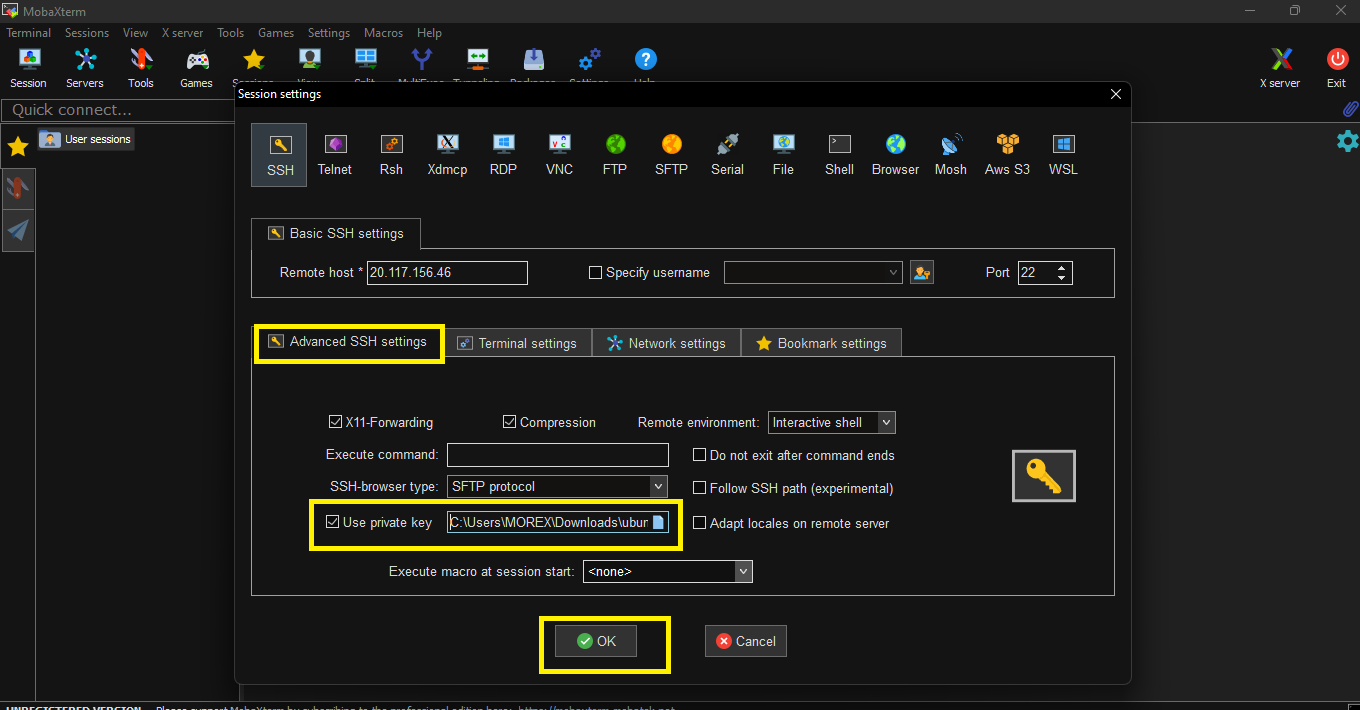This screenshot has height=710, width=1360.
Task: Select the Xdmcp session type
Action: [447, 155]
